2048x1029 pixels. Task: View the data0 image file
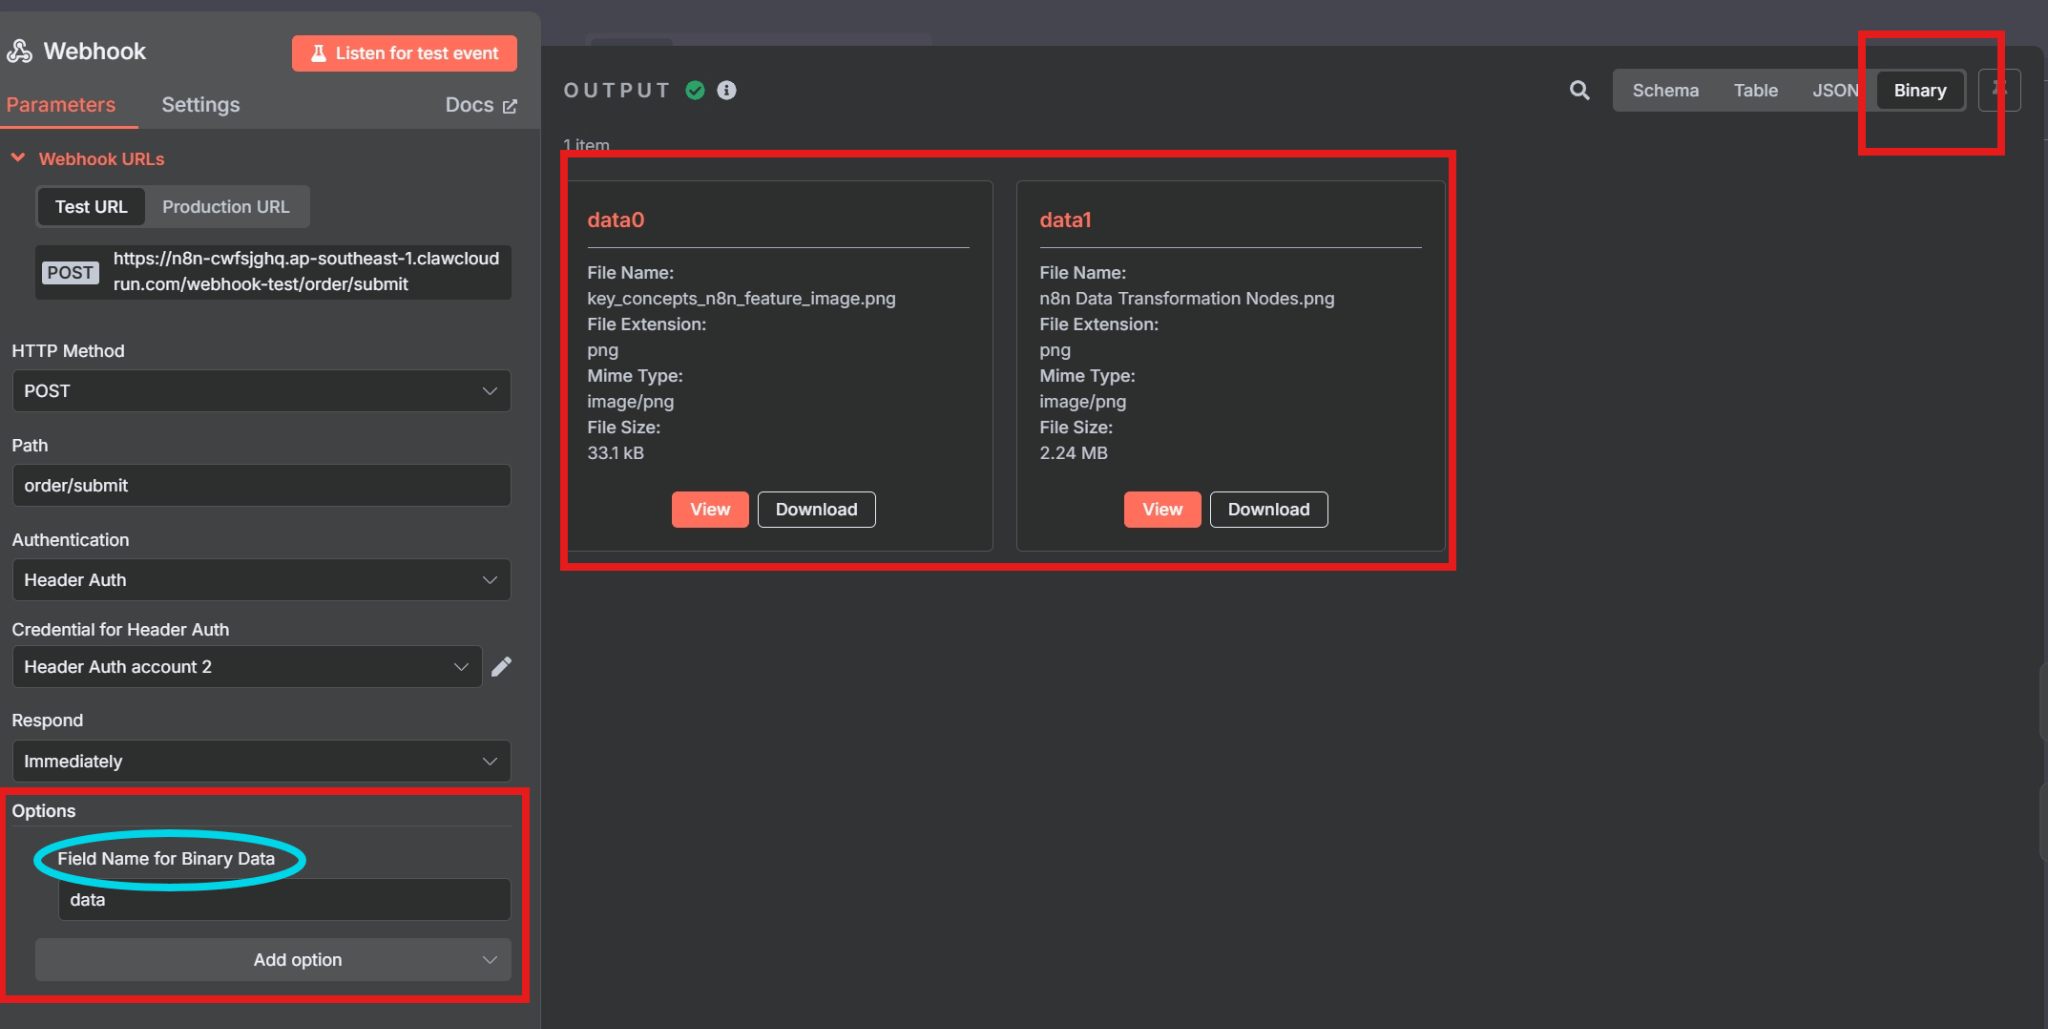(710, 509)
